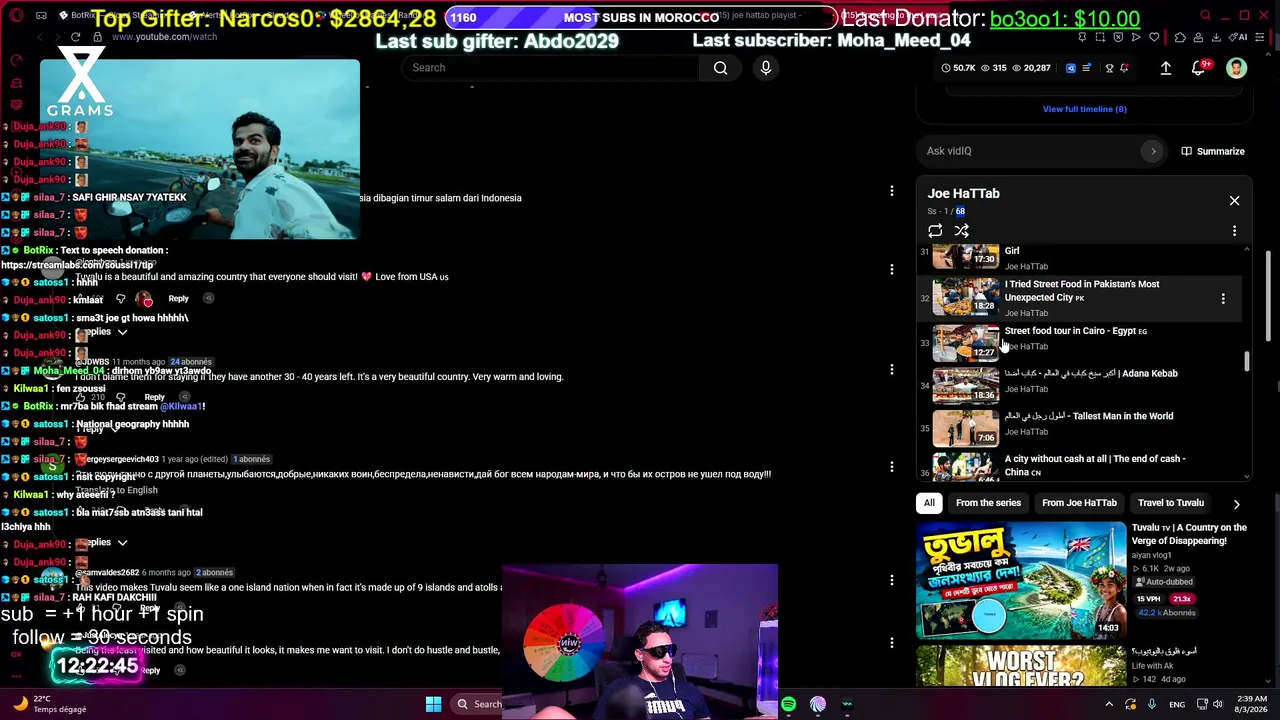Select the All filter chip
1280x720 pixels.
[929, 503]
